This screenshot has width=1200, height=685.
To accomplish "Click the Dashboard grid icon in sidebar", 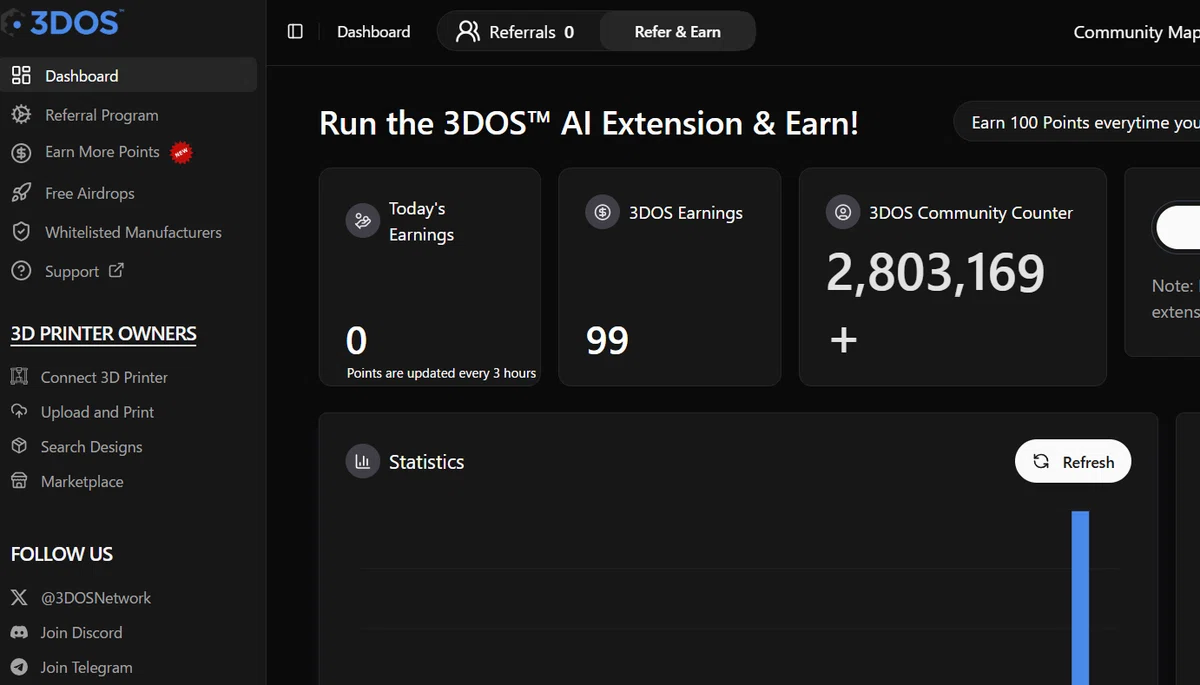I will pos(20,75).
